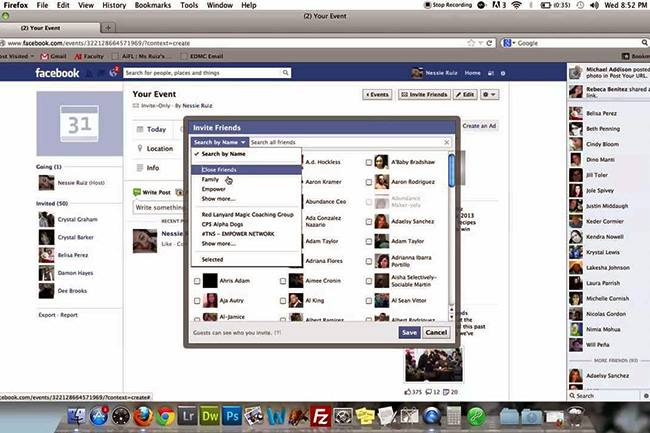Tick the Al King checkbox
The width and height of the screenshot is (650, 433).
[283, 301]
